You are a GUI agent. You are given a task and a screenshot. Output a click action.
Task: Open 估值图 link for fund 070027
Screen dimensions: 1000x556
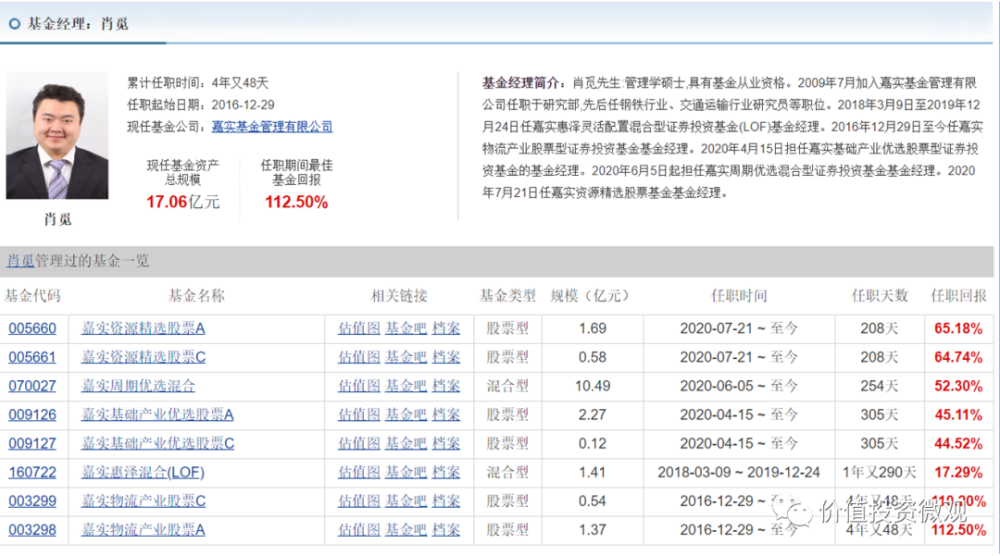(x=359, y=386)
